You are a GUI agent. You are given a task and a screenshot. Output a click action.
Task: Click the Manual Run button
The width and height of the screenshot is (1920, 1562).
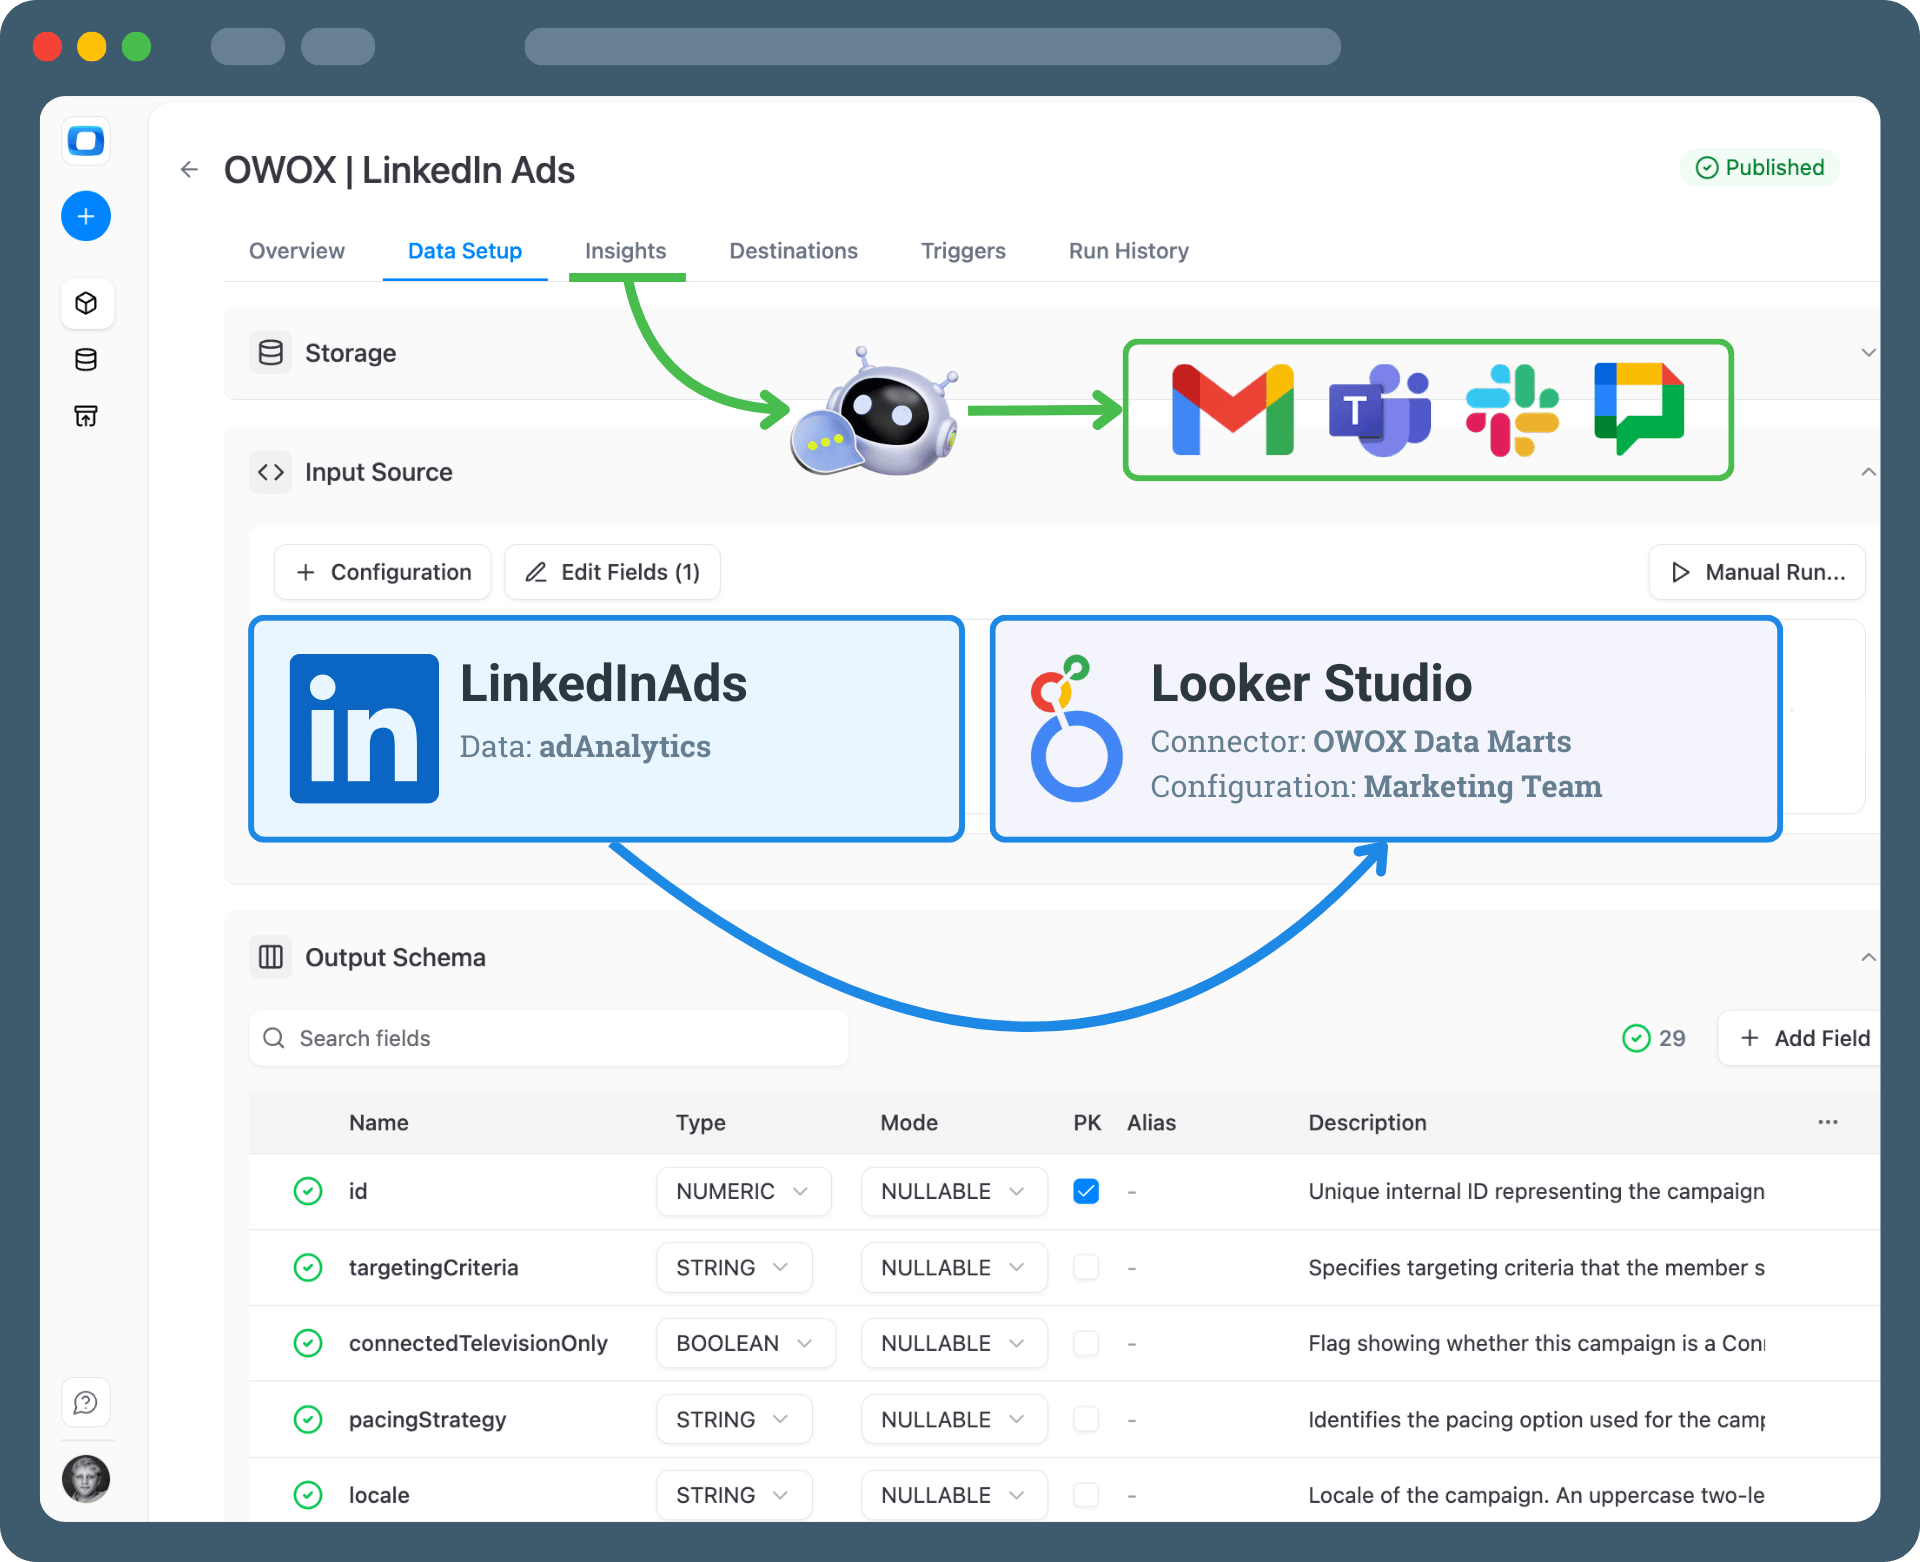(1757, 572)
